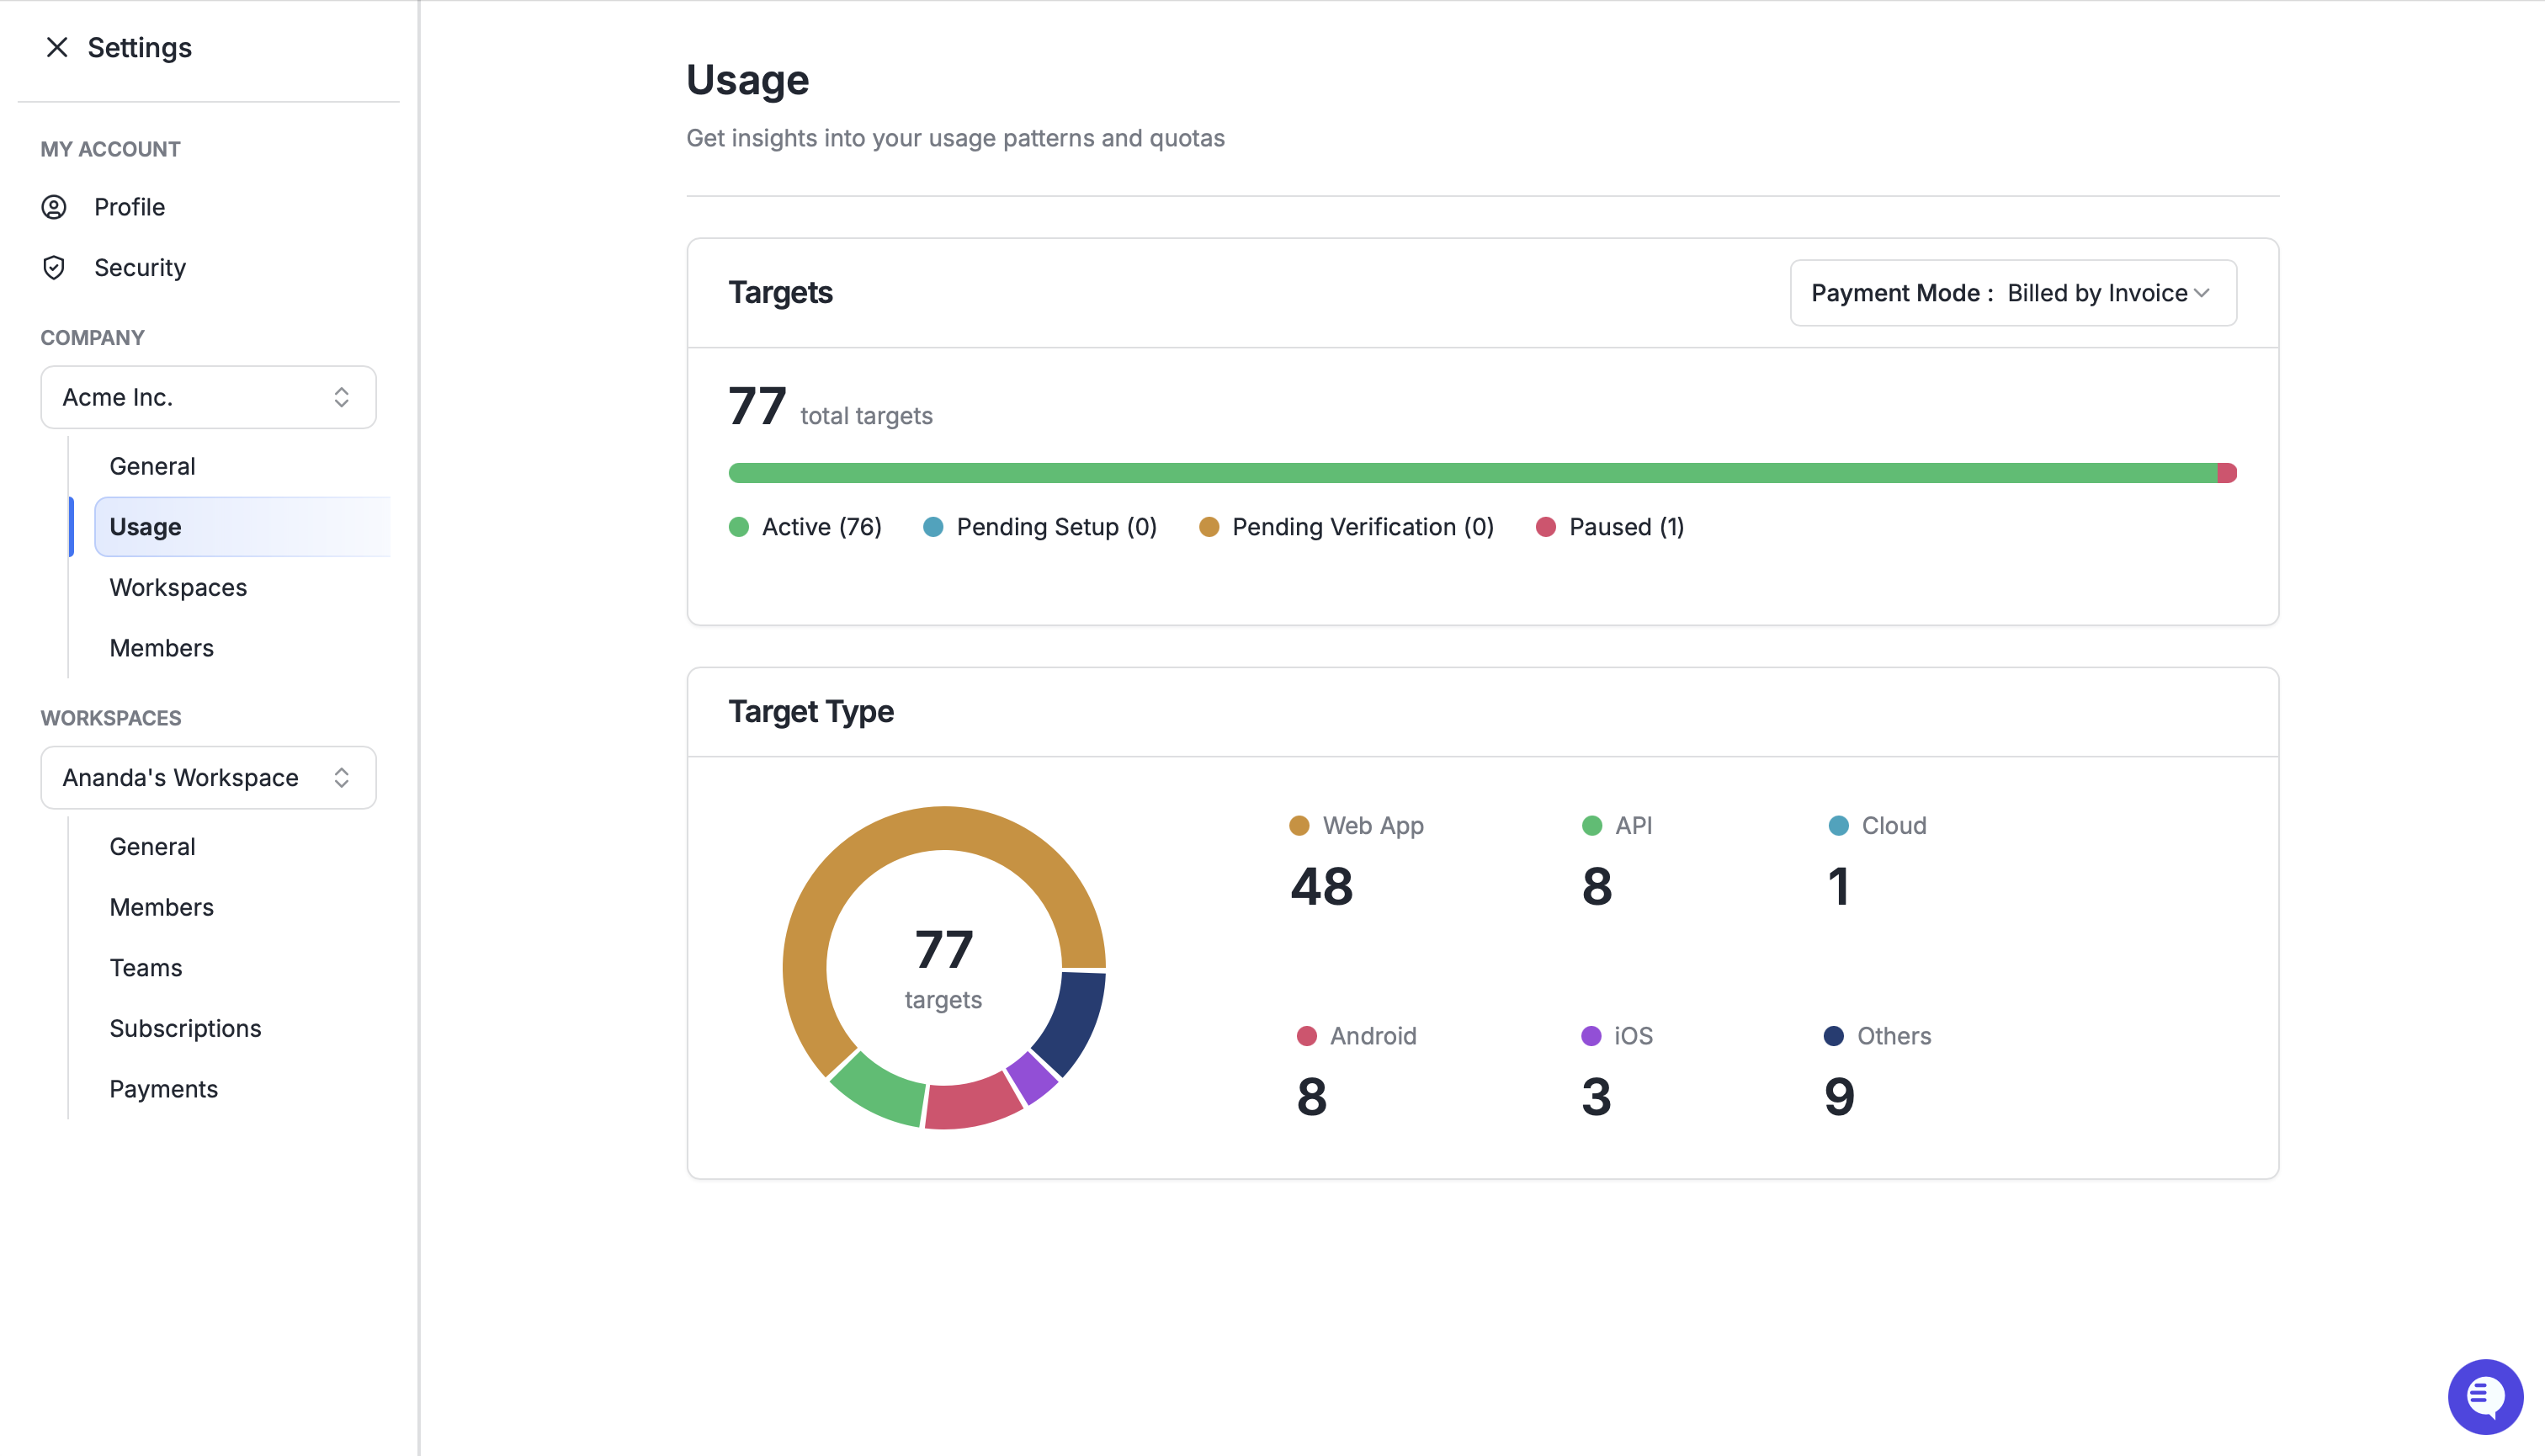2545x1456 pixels.
Task: Click the Acme Inc. selector arrows
Action: pyautogui.click(x=341, y=397)
